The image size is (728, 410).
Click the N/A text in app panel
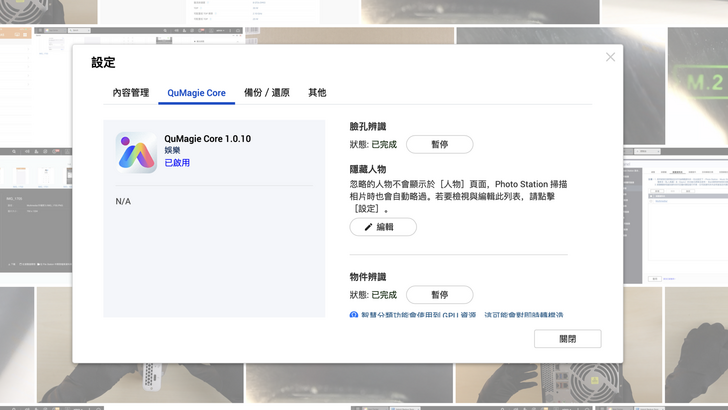coord(123,201)
